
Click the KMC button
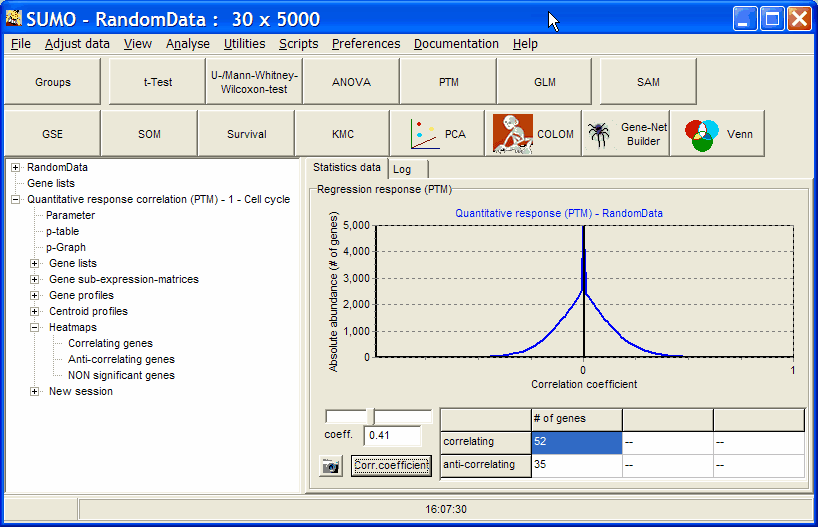343,134
